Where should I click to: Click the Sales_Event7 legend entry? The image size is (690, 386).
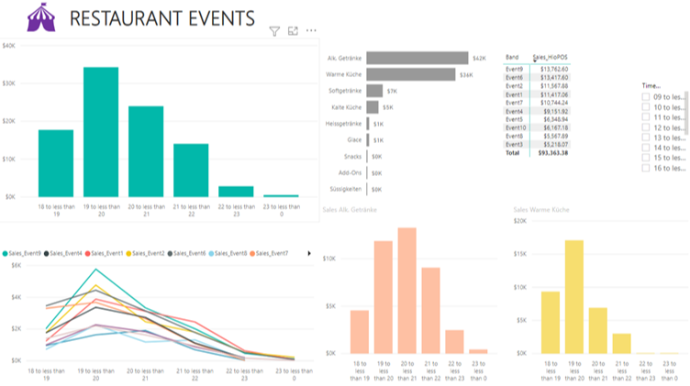[x=269, y=254]
